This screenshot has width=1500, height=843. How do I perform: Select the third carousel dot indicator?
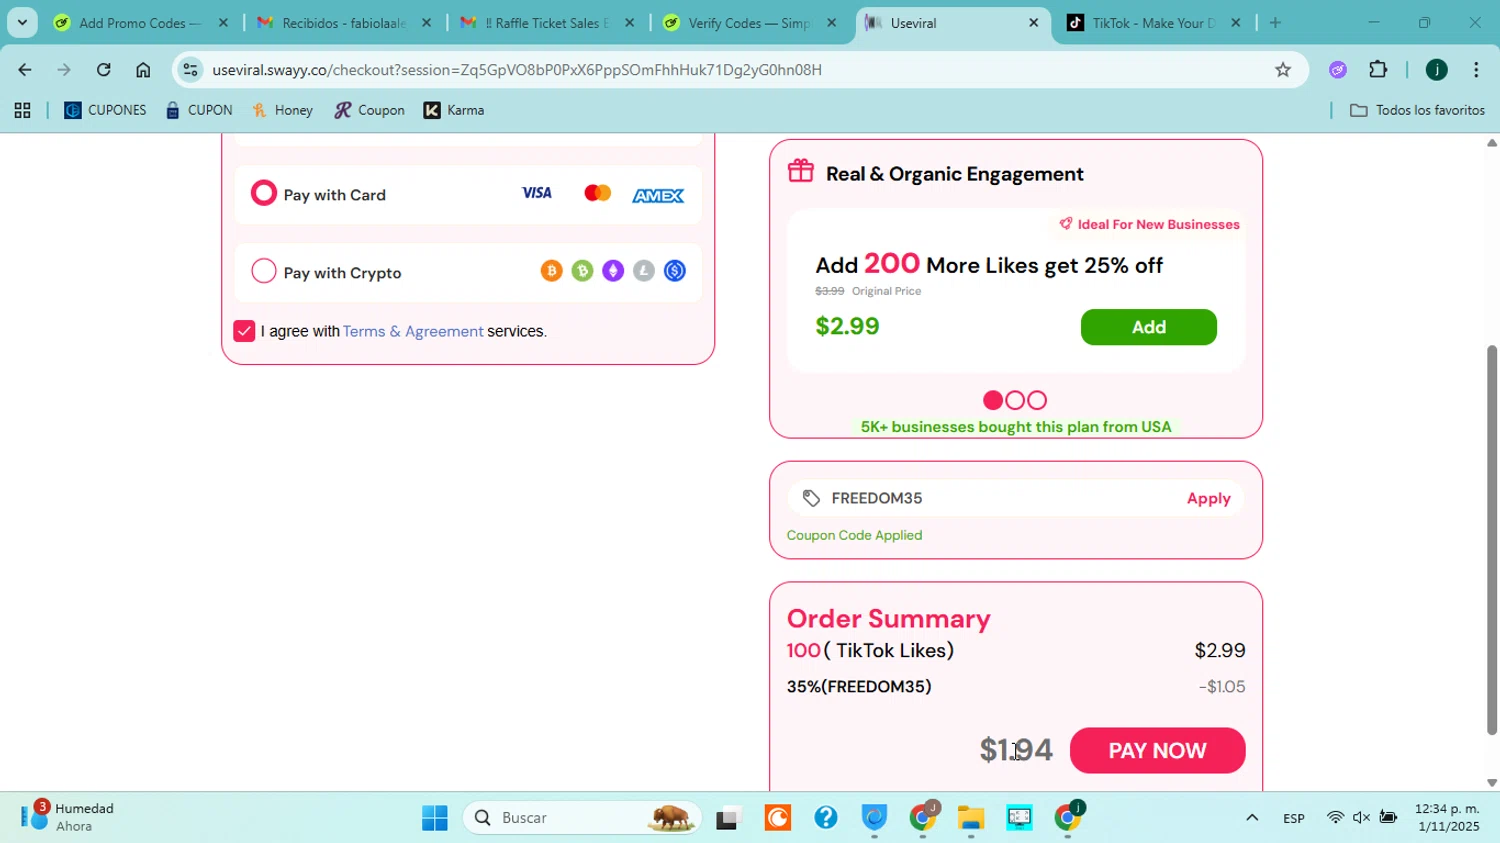click(x=1037, y=400)
